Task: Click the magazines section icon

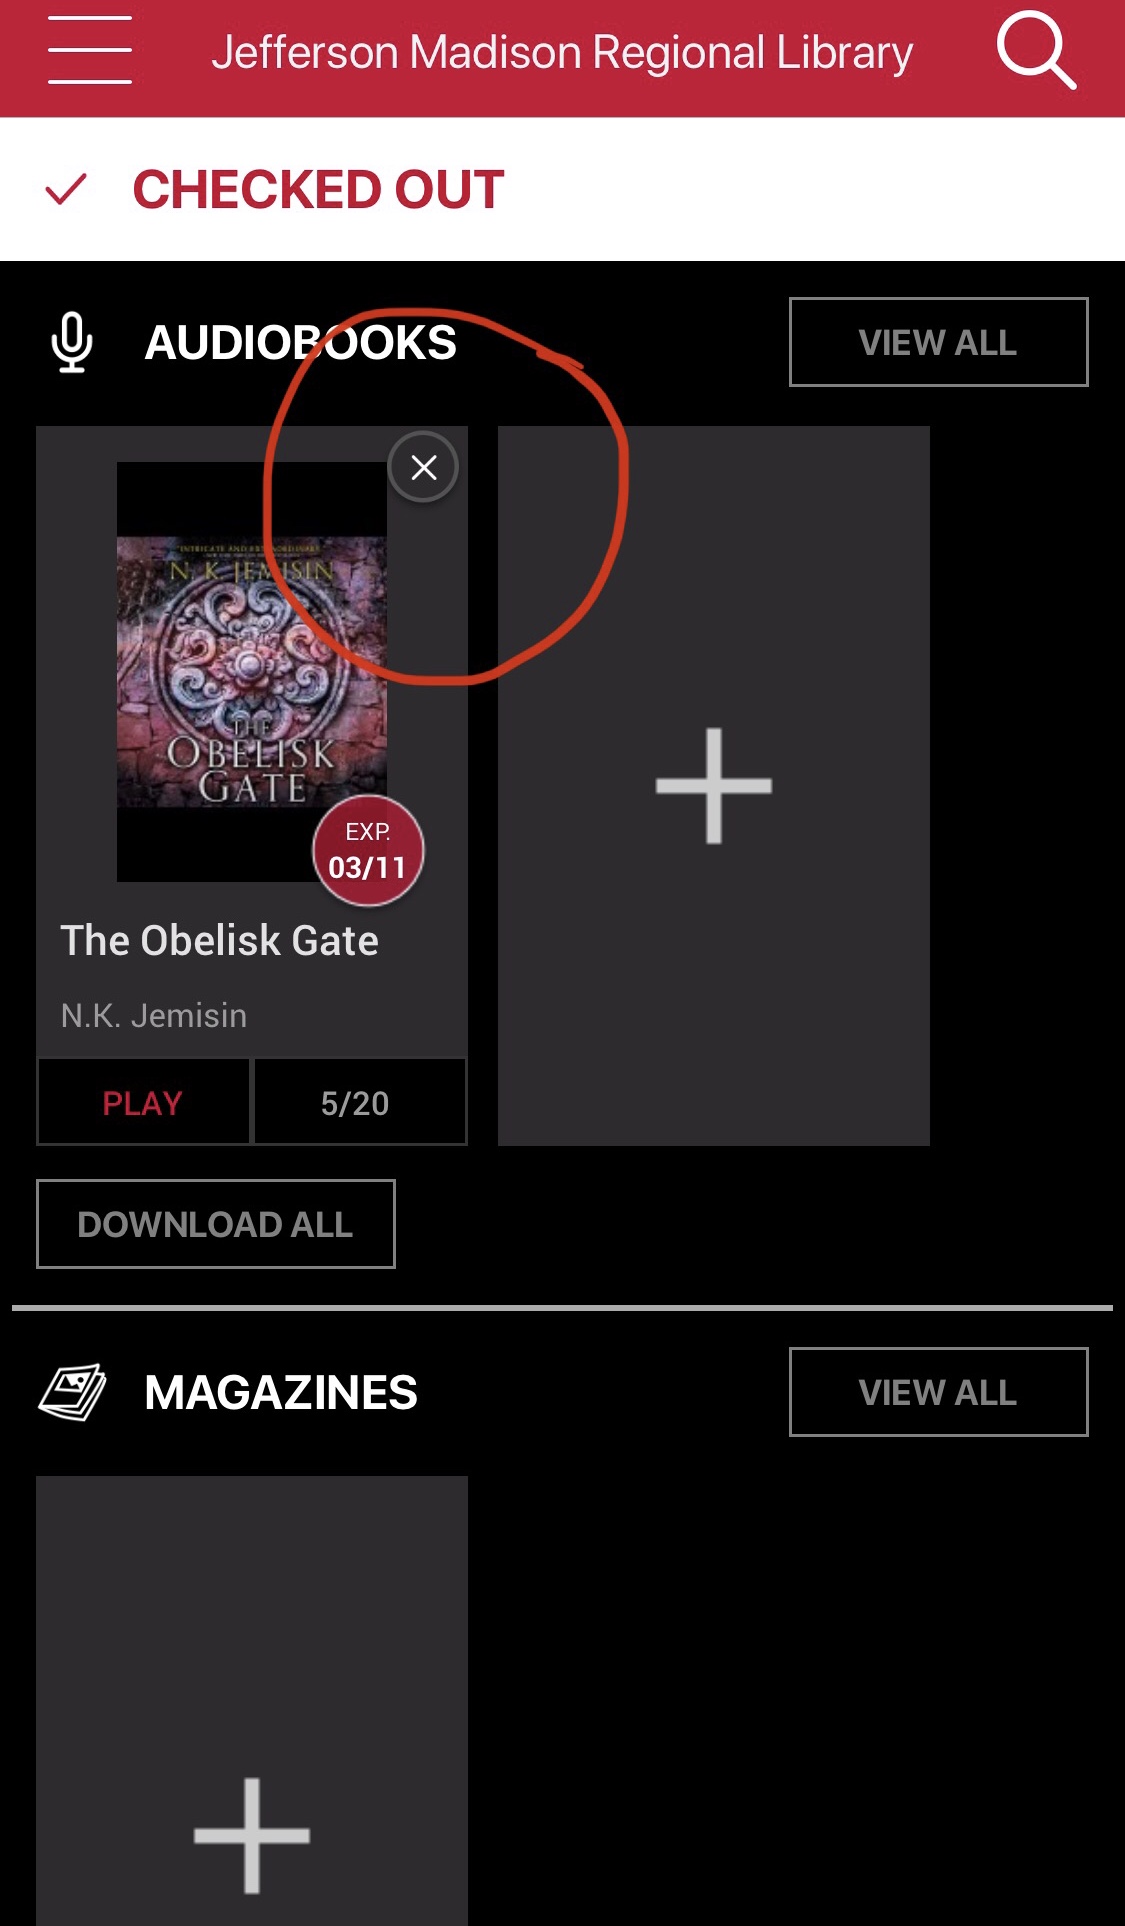Action: (x=72, y=1392)
